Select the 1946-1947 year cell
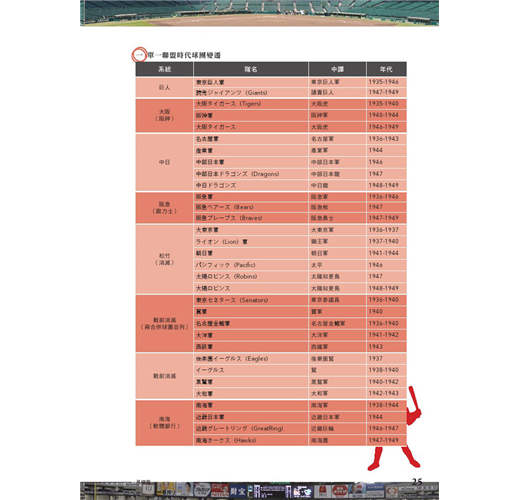 click(386, 428)
